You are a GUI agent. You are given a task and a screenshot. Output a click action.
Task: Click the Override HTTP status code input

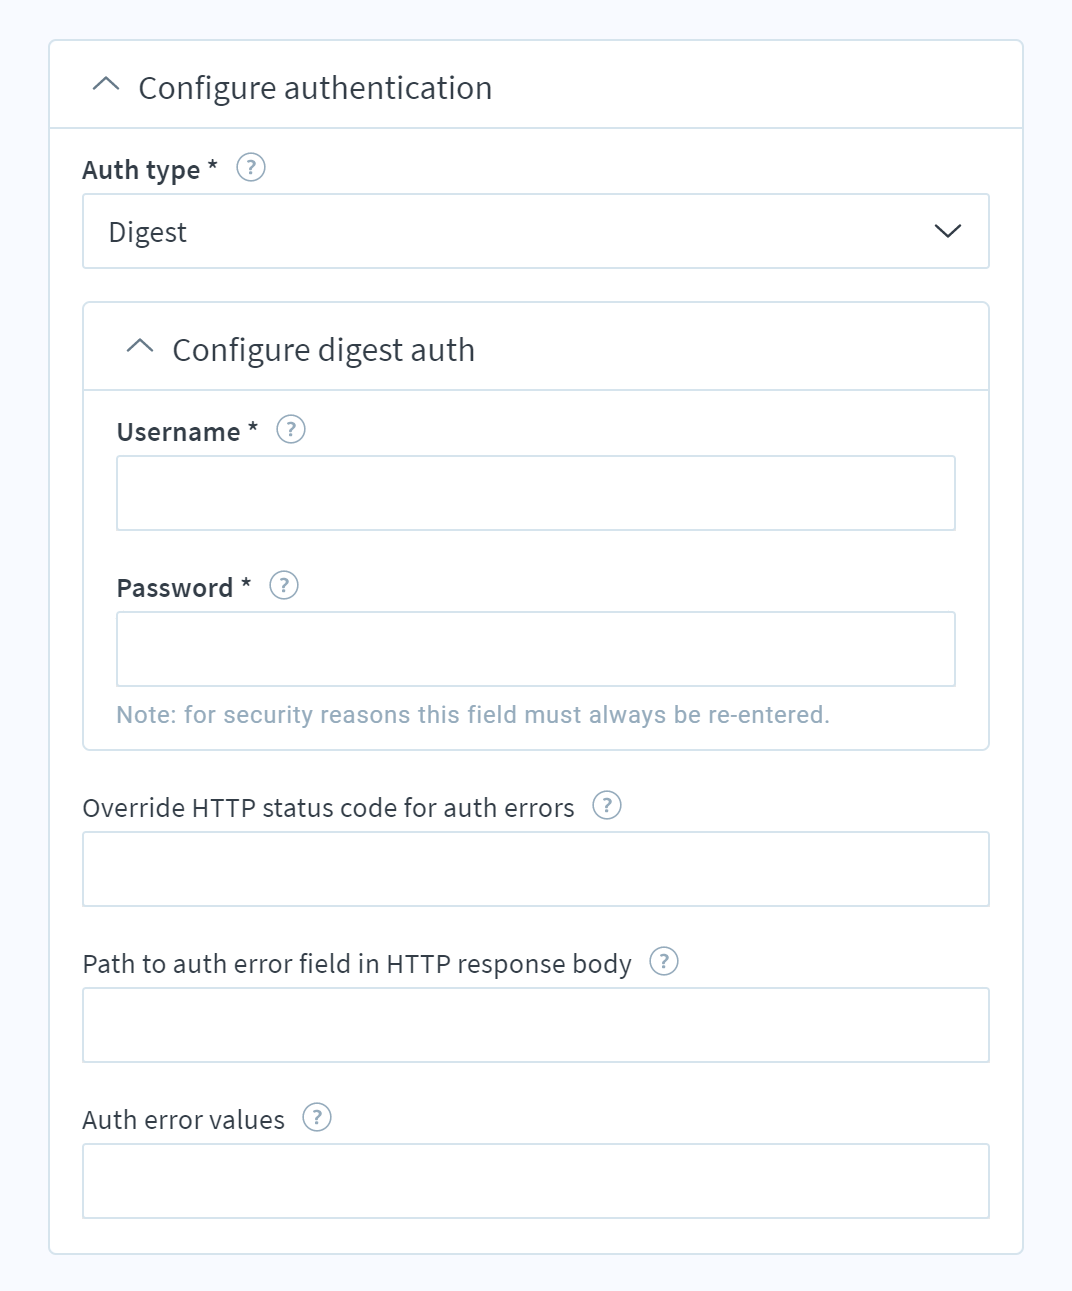click(x=536, y=868)
